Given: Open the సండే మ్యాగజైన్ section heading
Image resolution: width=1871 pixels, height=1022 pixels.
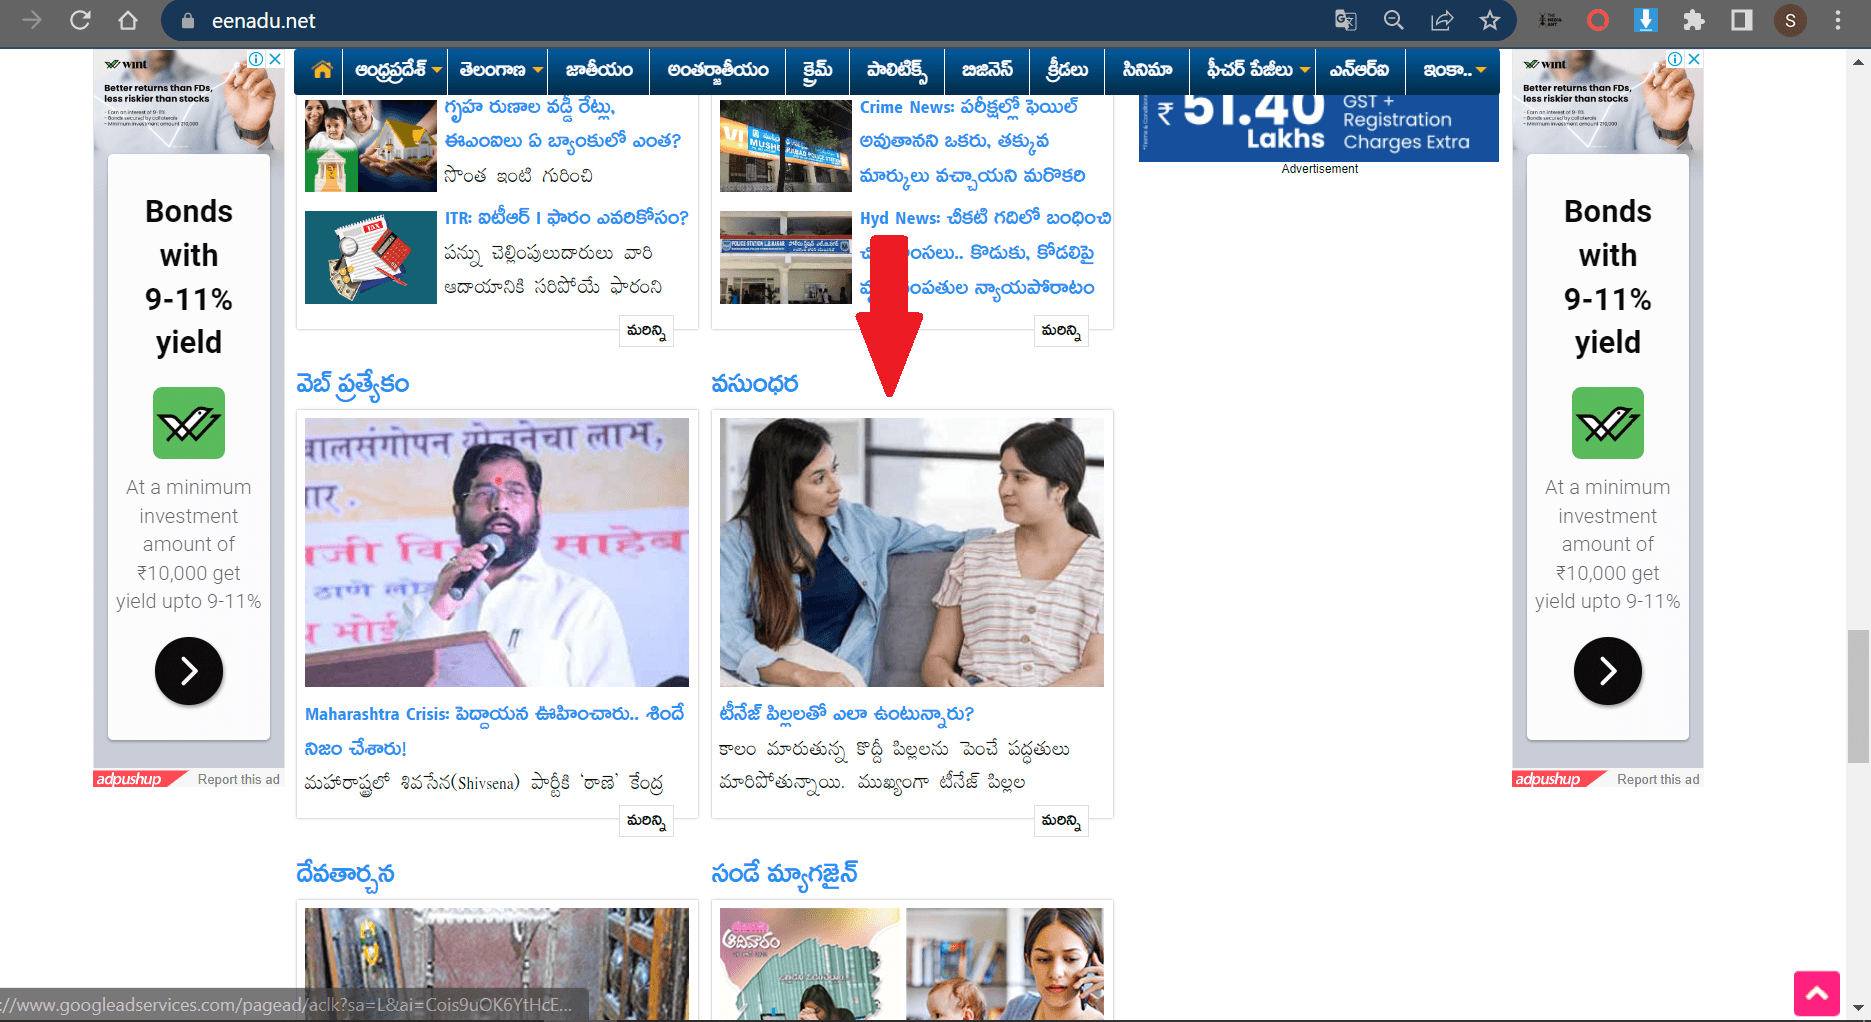Looking at the screenshot, I should click(x=785, y=874).
